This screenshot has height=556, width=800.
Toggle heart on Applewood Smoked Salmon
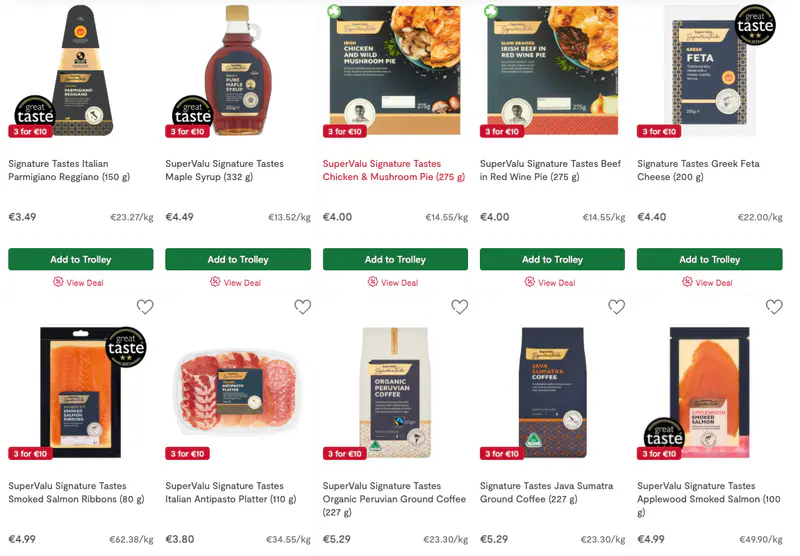(774, 307)
